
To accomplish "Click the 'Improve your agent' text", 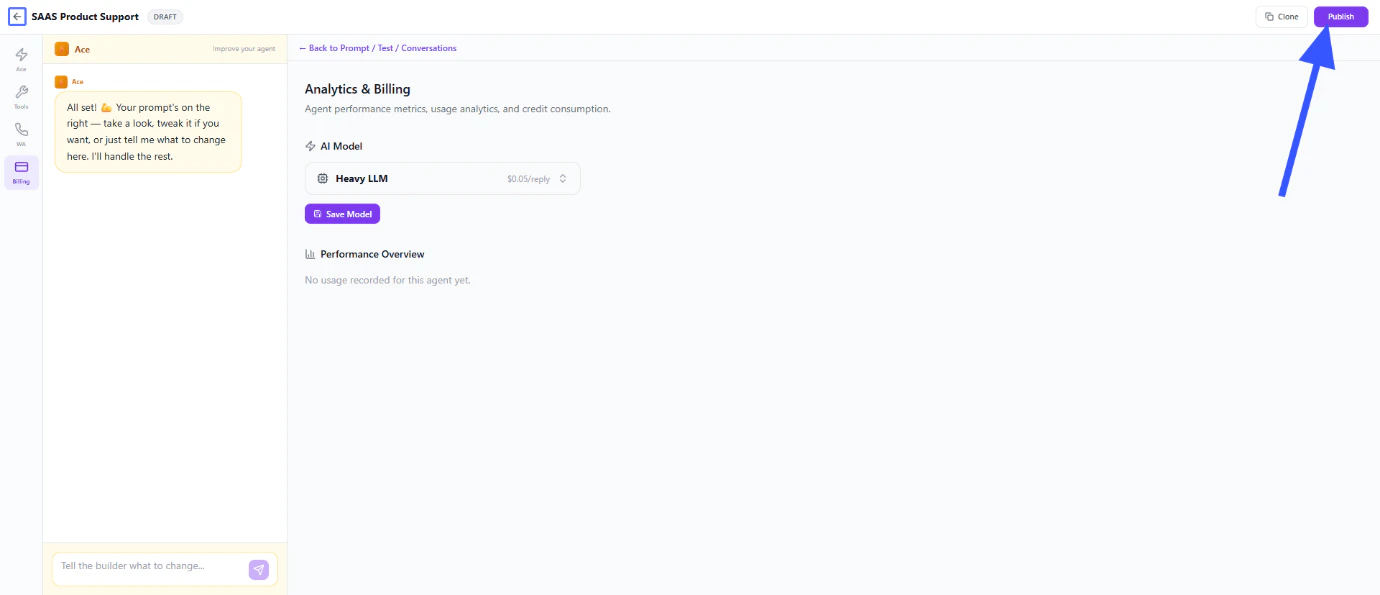I will (244, 49).
